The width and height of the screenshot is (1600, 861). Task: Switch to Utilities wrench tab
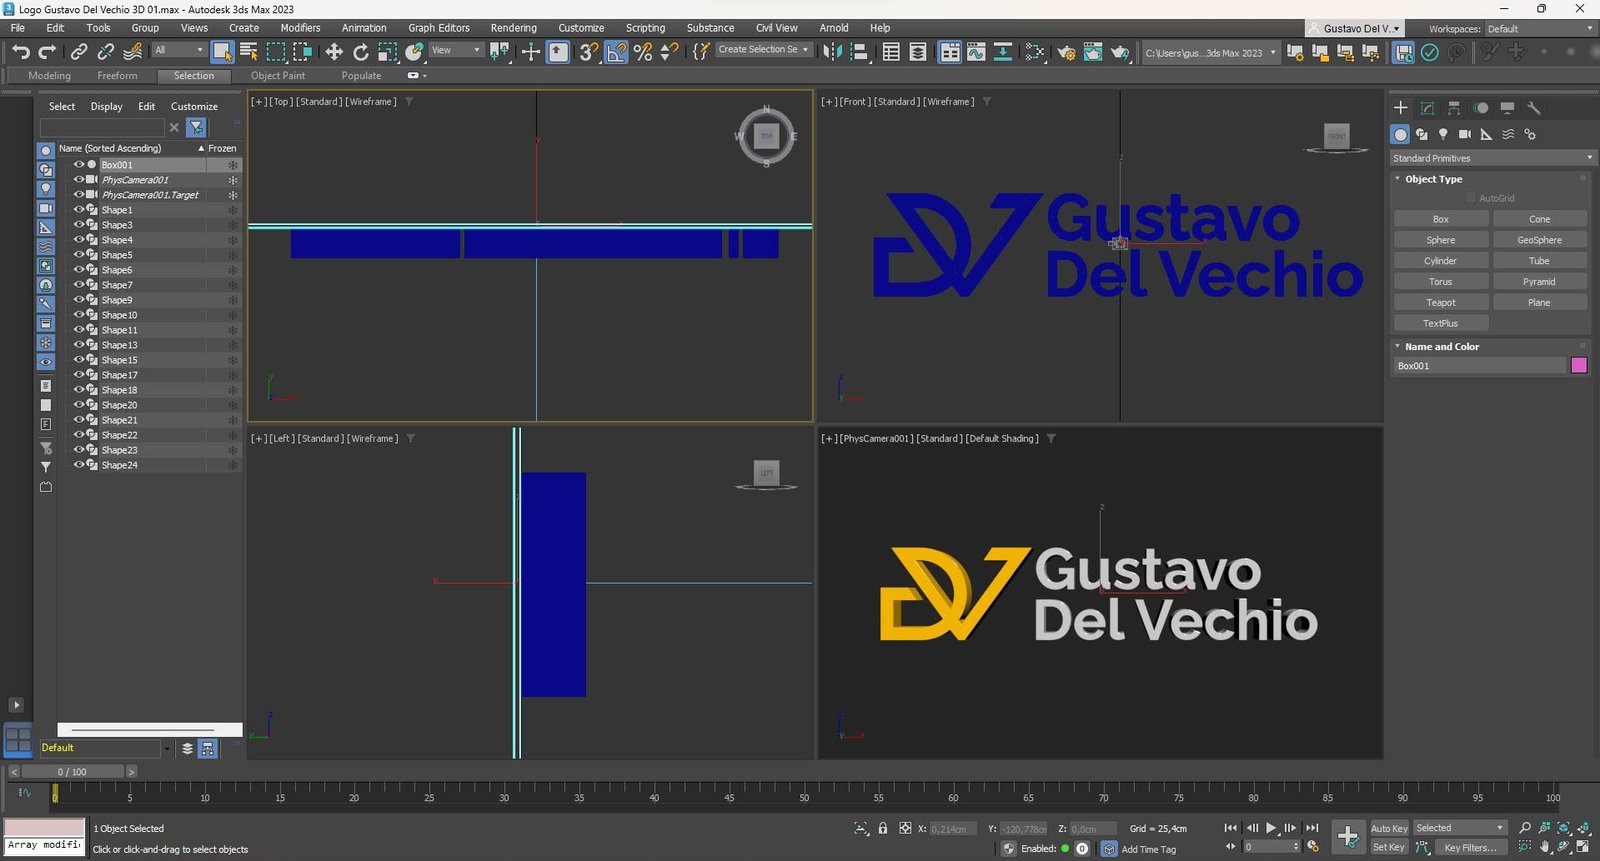point(1534,107)
